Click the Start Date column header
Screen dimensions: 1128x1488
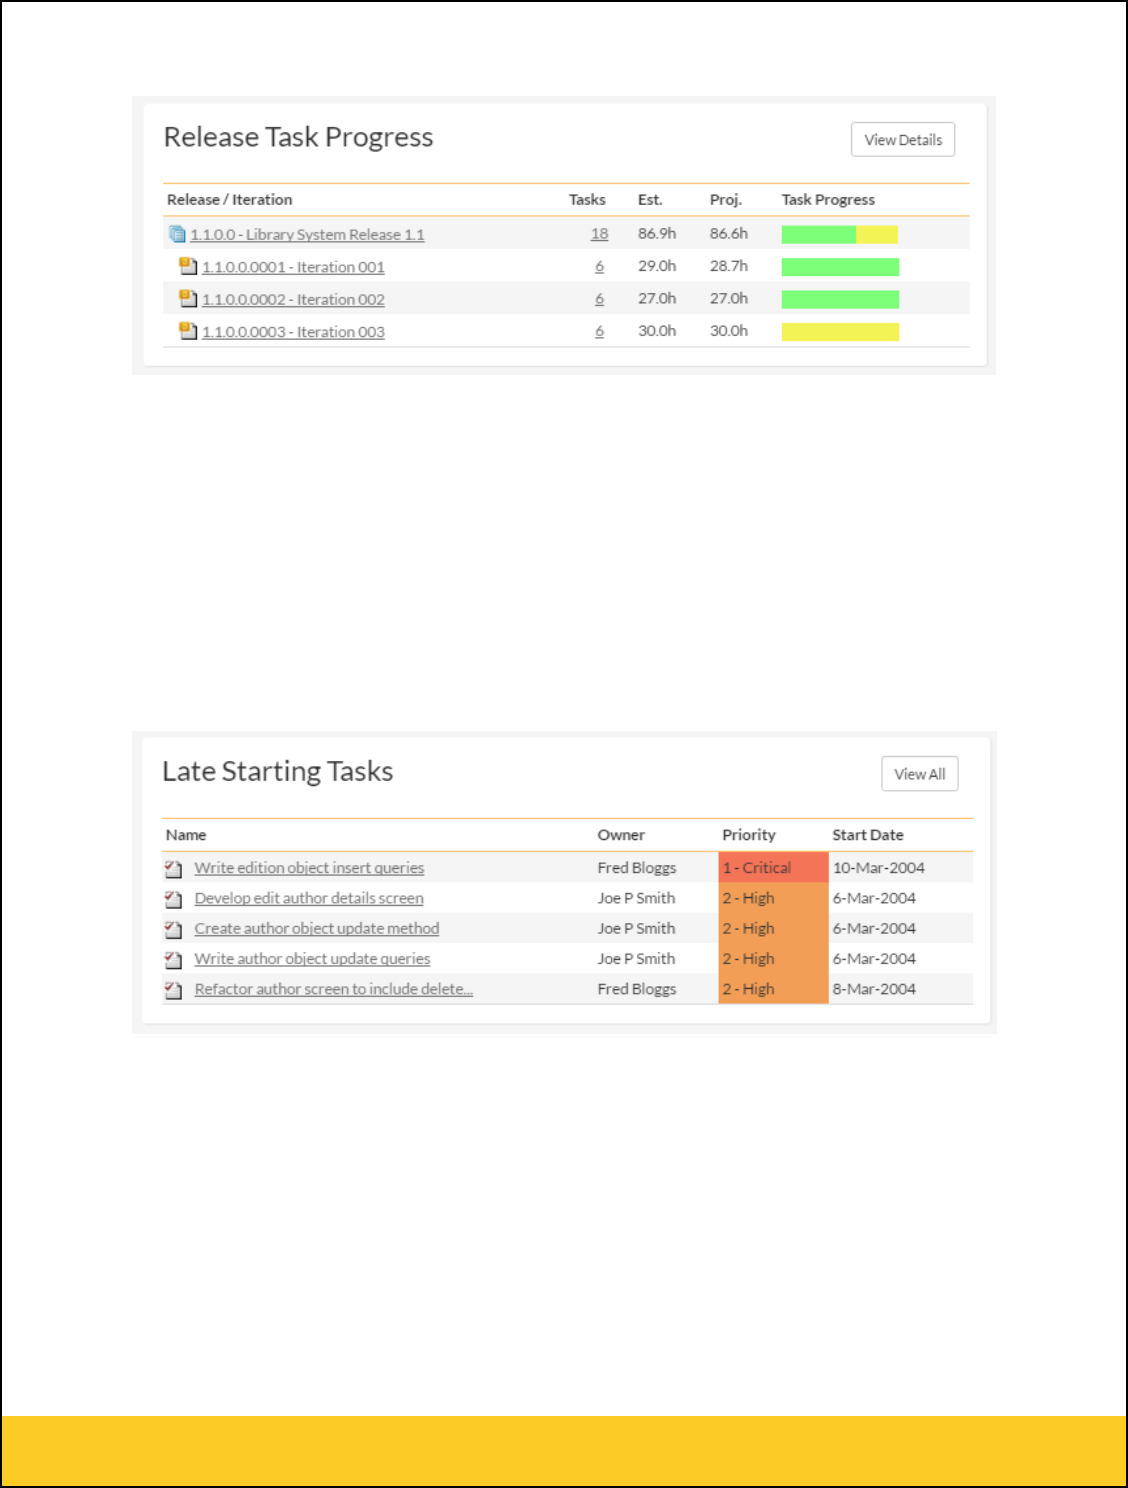pos(867,835)
